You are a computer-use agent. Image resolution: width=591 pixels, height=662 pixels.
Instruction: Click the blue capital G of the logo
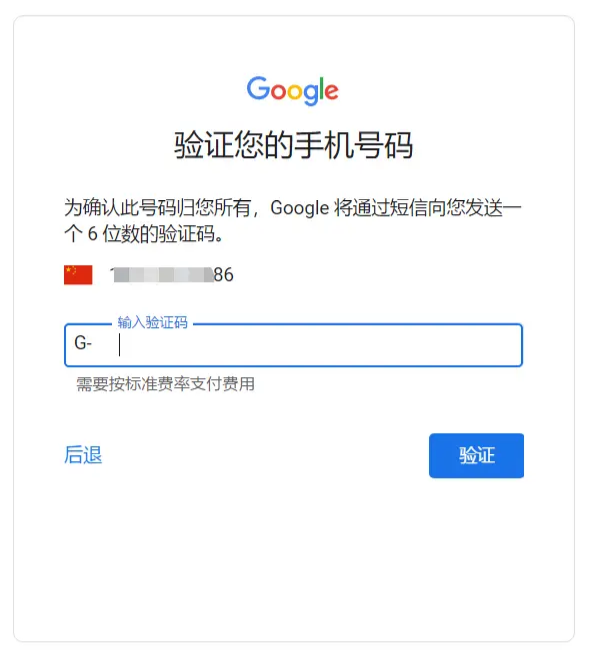(258, 88)
